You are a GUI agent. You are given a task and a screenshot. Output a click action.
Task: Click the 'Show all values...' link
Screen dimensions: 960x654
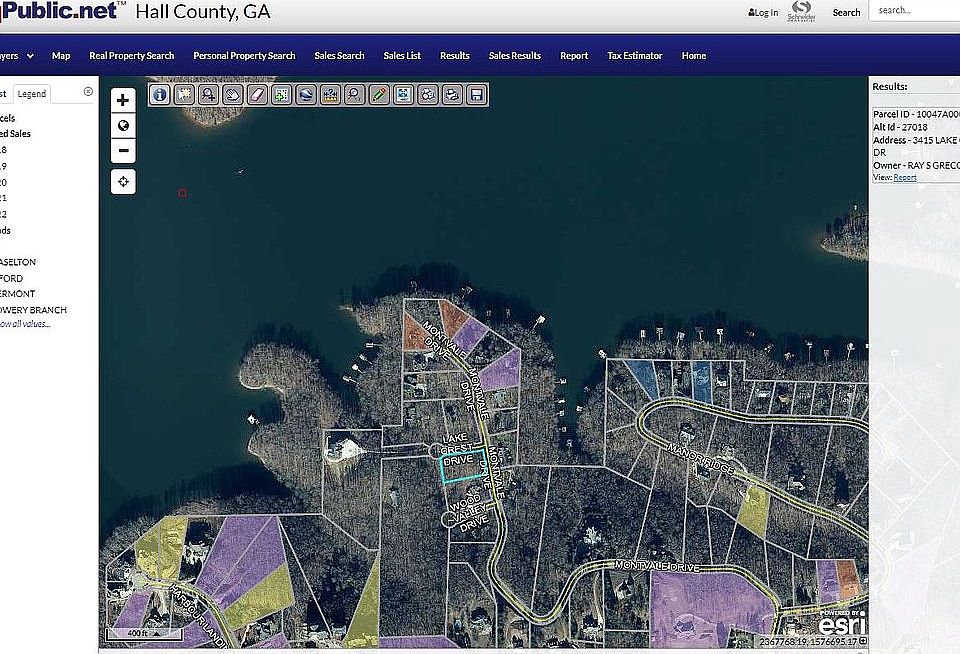[24, 324]
